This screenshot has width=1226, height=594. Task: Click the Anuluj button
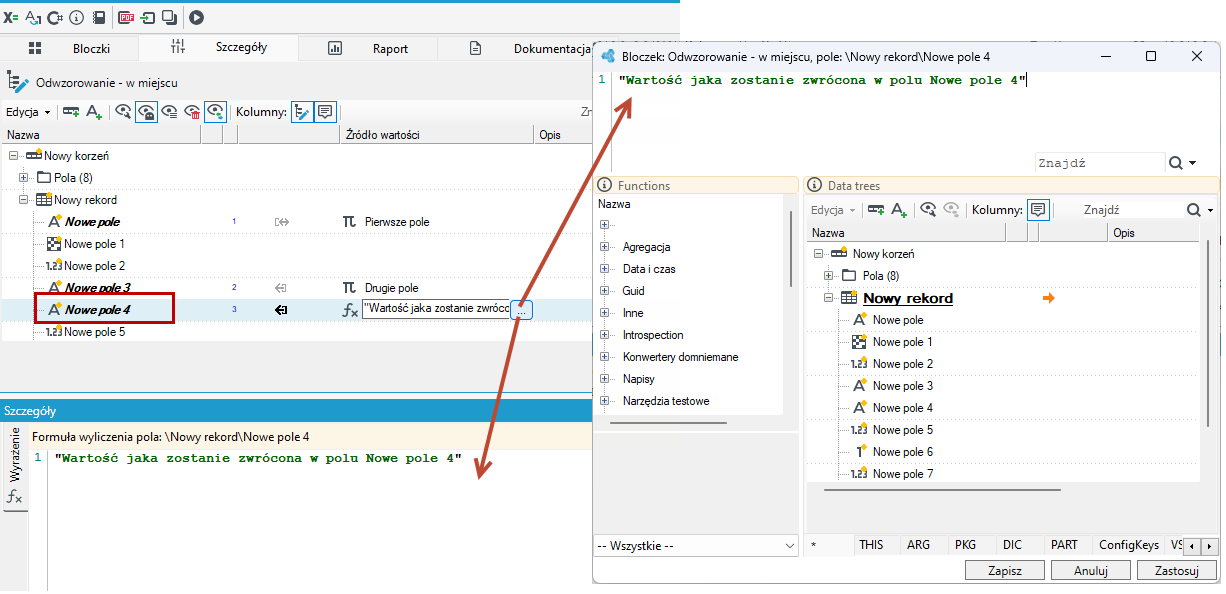tap(1091, 571)
